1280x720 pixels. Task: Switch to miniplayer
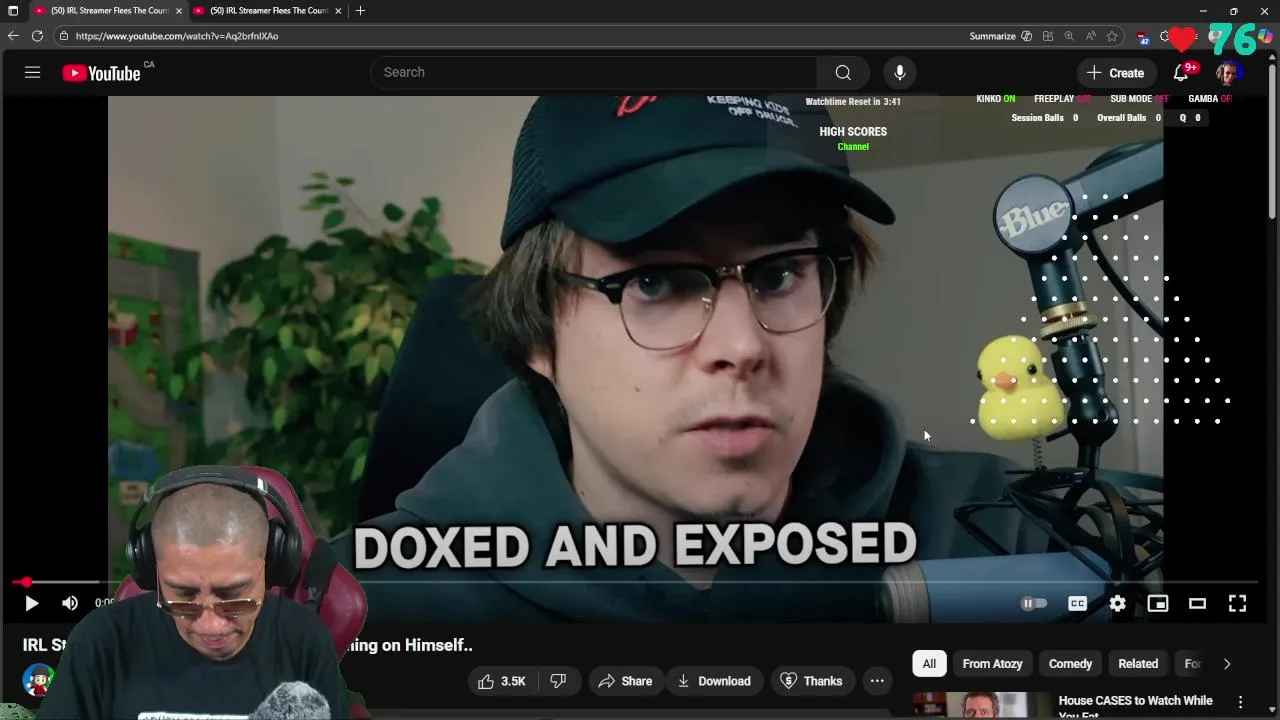coord(1157,603)
